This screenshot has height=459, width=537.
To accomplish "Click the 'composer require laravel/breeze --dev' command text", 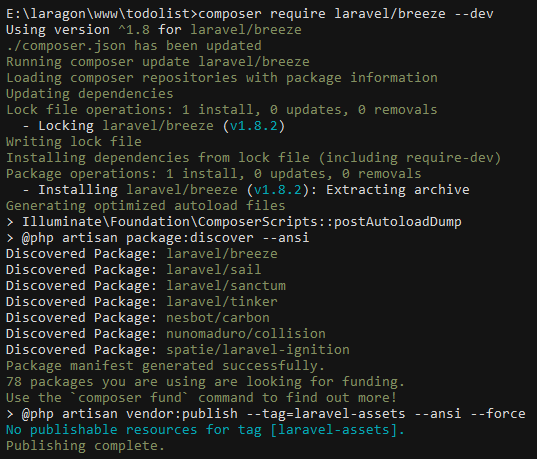I will click(346, 14).
